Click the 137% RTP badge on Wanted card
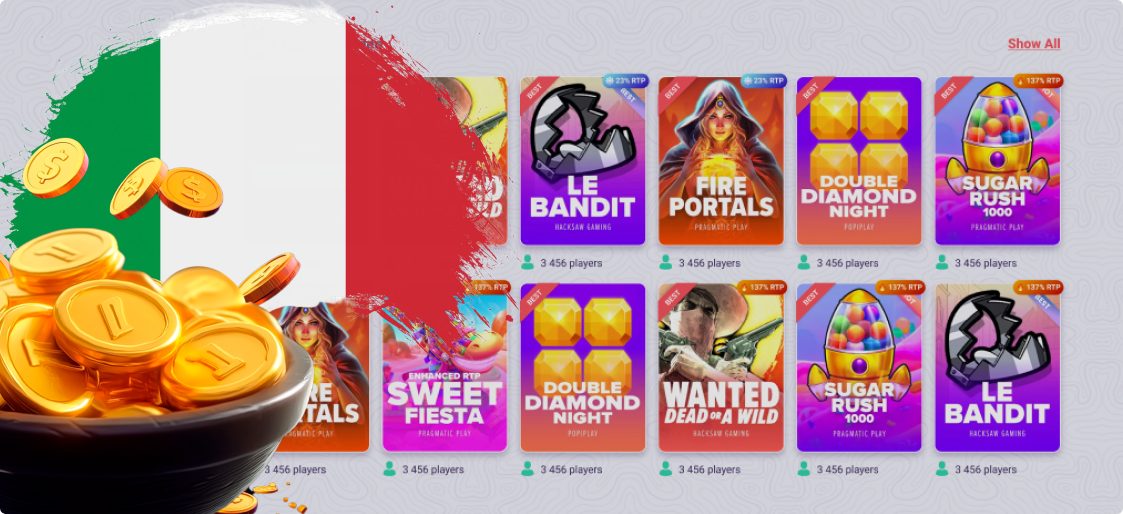 761,287
